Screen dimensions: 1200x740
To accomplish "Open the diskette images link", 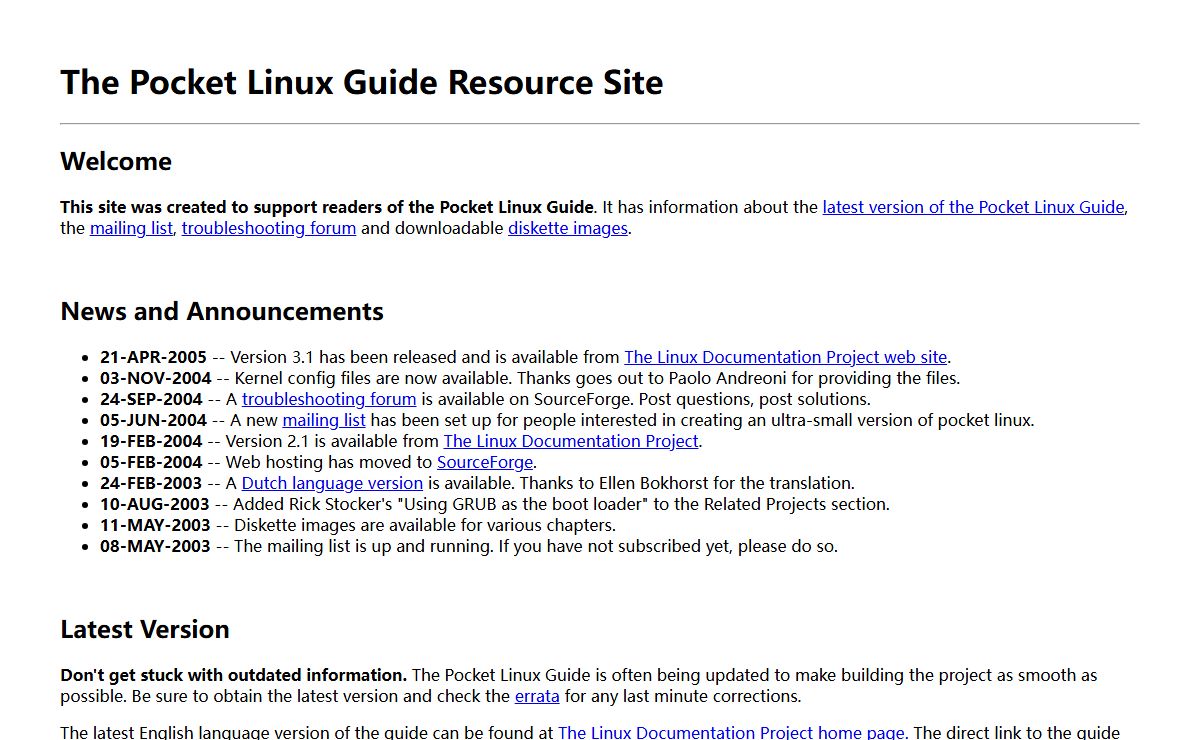I will [x=568, y=228].
